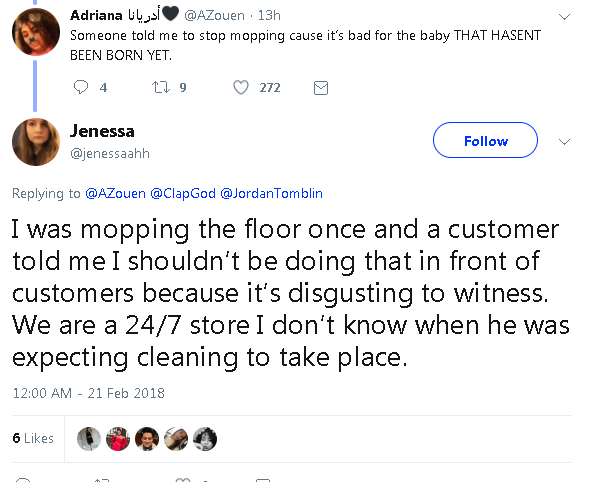This screenshot has height=482, width=605.
Task: Follow Jenessa
Action: 485,141
